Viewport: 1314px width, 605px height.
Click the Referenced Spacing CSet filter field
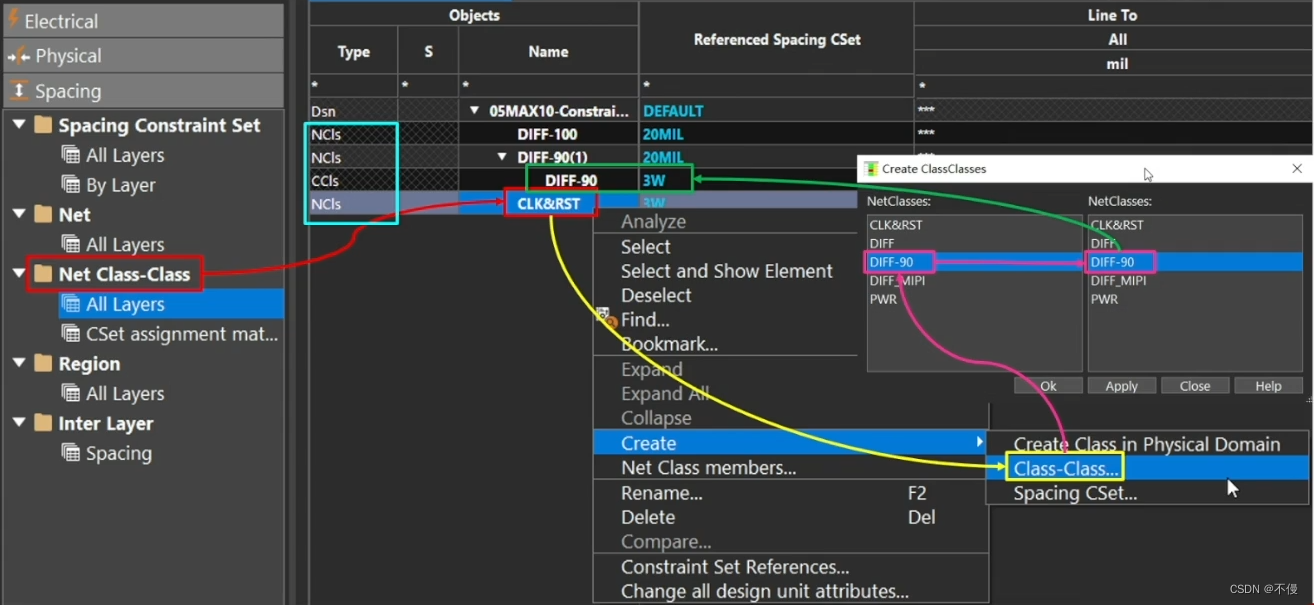tap(776, 87)
